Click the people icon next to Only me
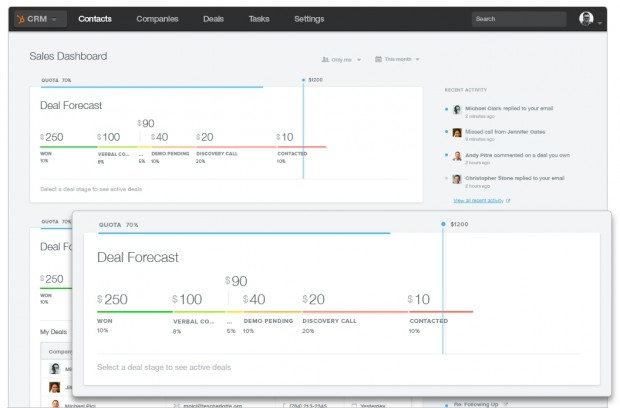620x408 pixels. (x=325, y=59)
